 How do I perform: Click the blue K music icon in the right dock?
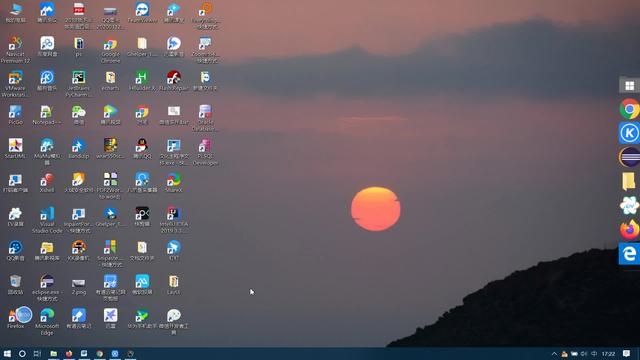click(x=629, y=133)
